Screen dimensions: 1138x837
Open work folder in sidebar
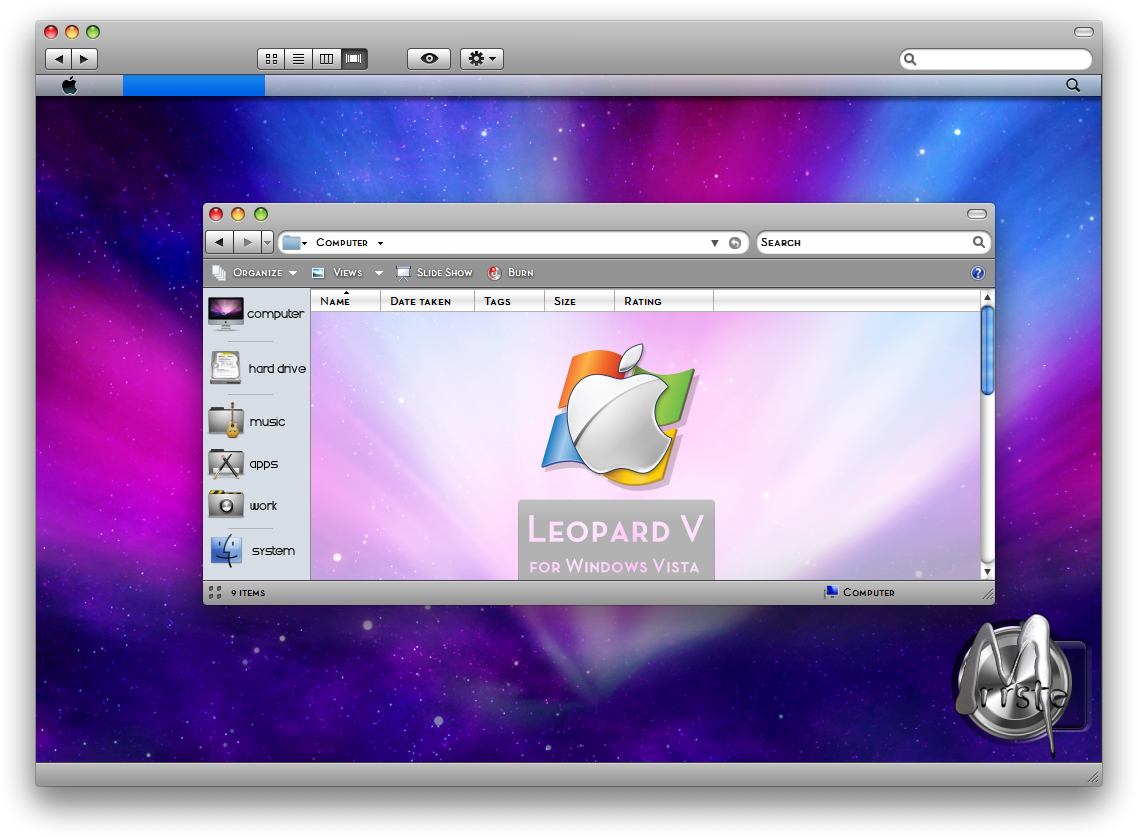pos(243,505)
